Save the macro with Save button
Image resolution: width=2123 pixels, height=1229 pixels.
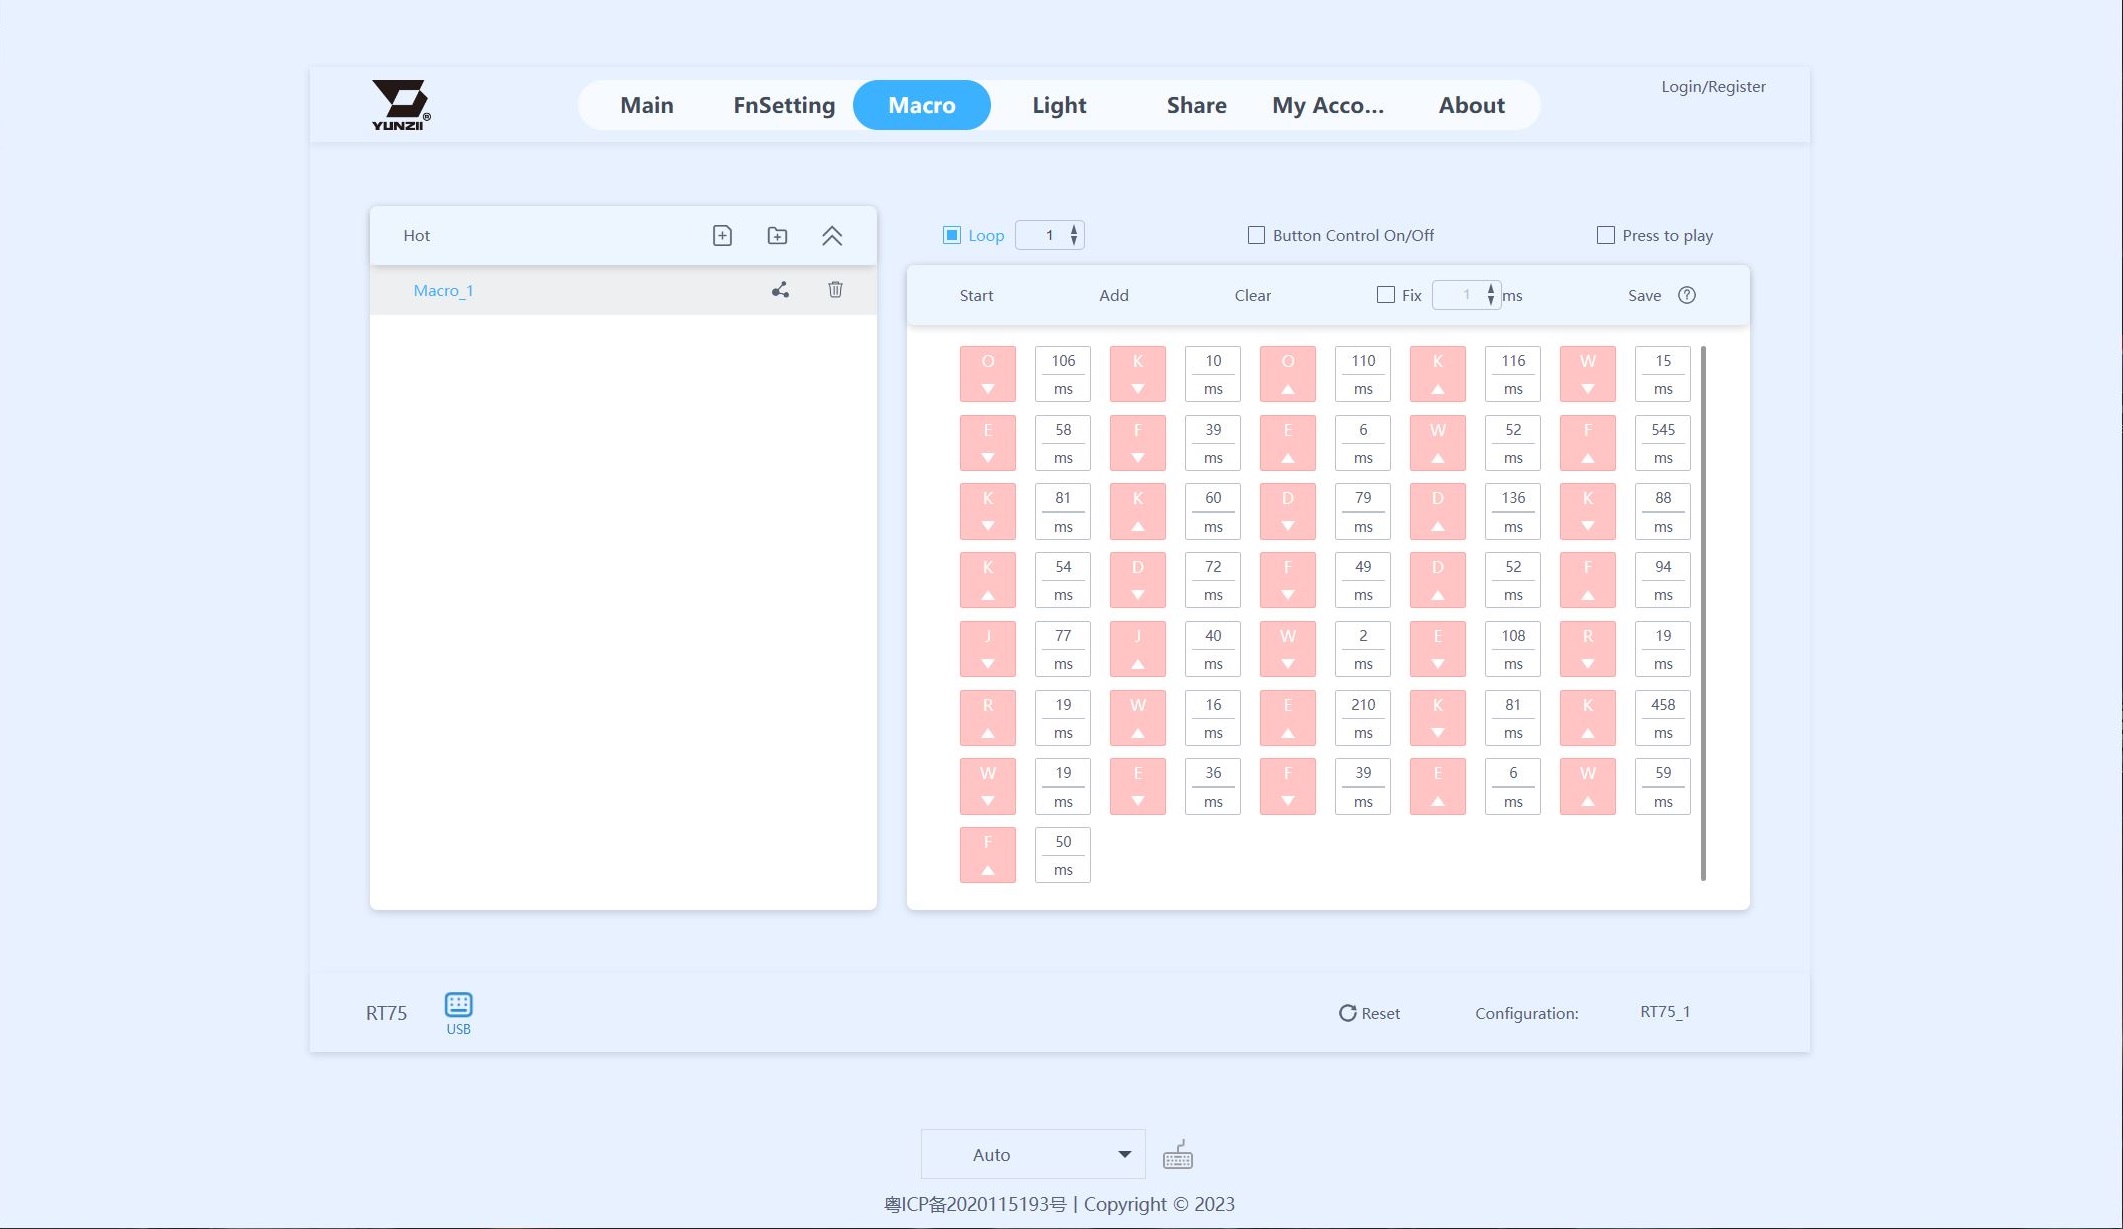[x=1644, y=295]
